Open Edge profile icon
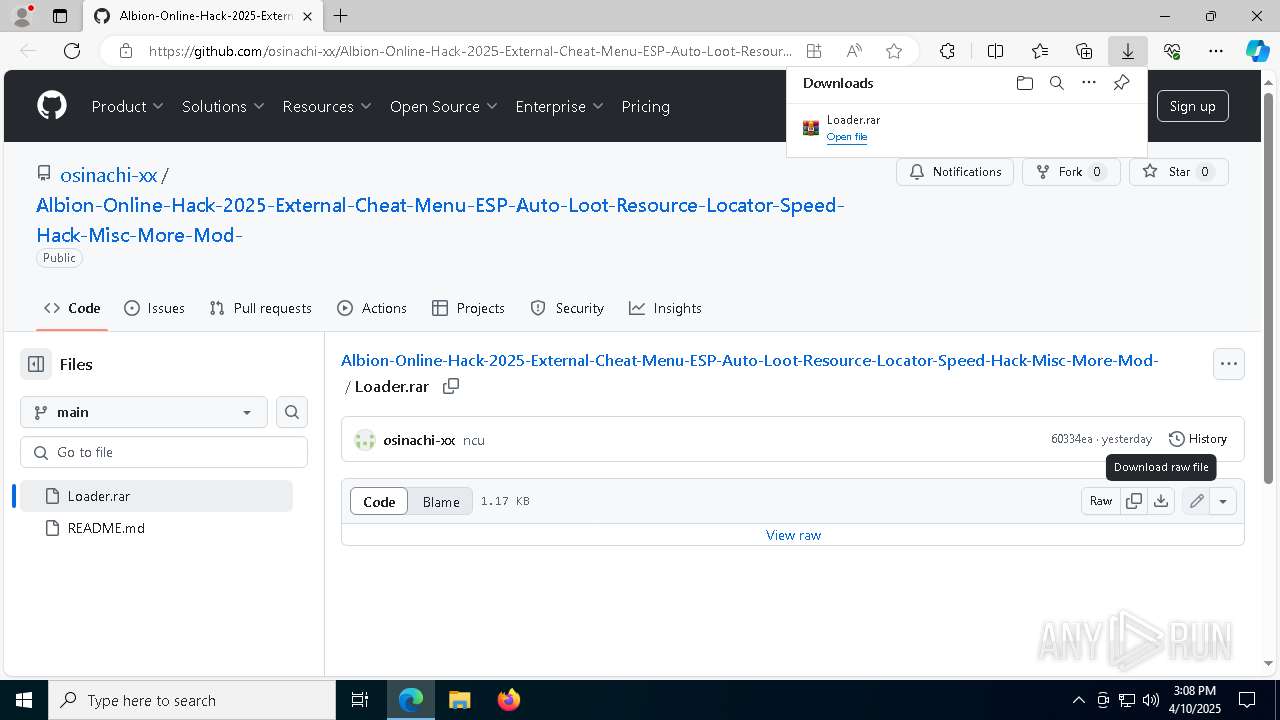The height and width of the screenshot is (720, 1280). (x=22, y=16)
